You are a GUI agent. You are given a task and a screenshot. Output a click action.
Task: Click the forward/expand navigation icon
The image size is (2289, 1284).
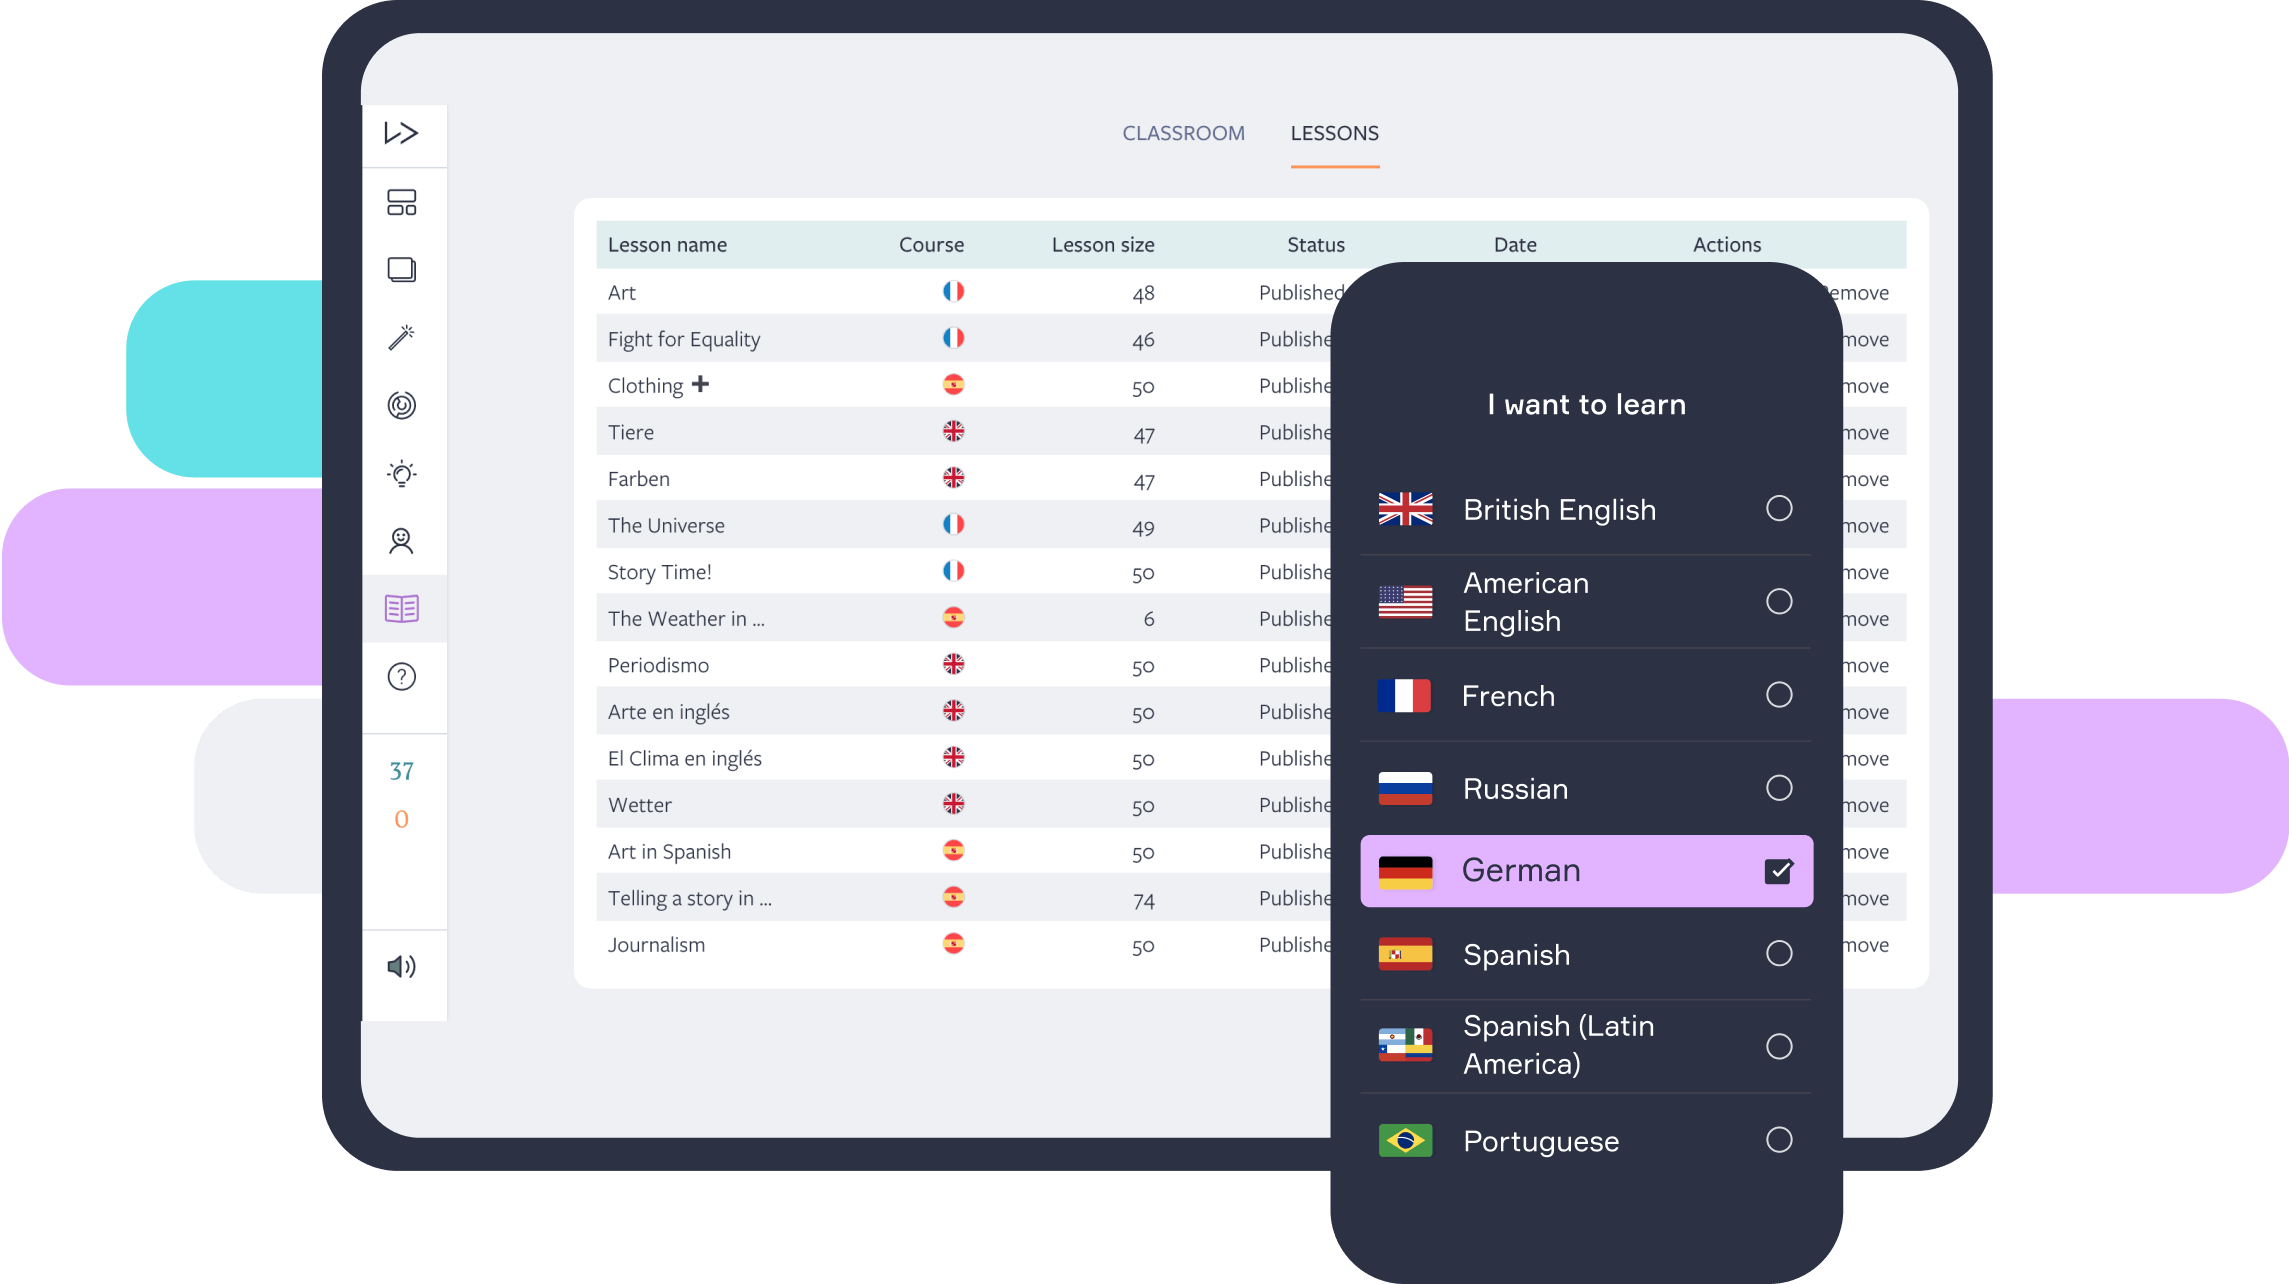point(399,132)
